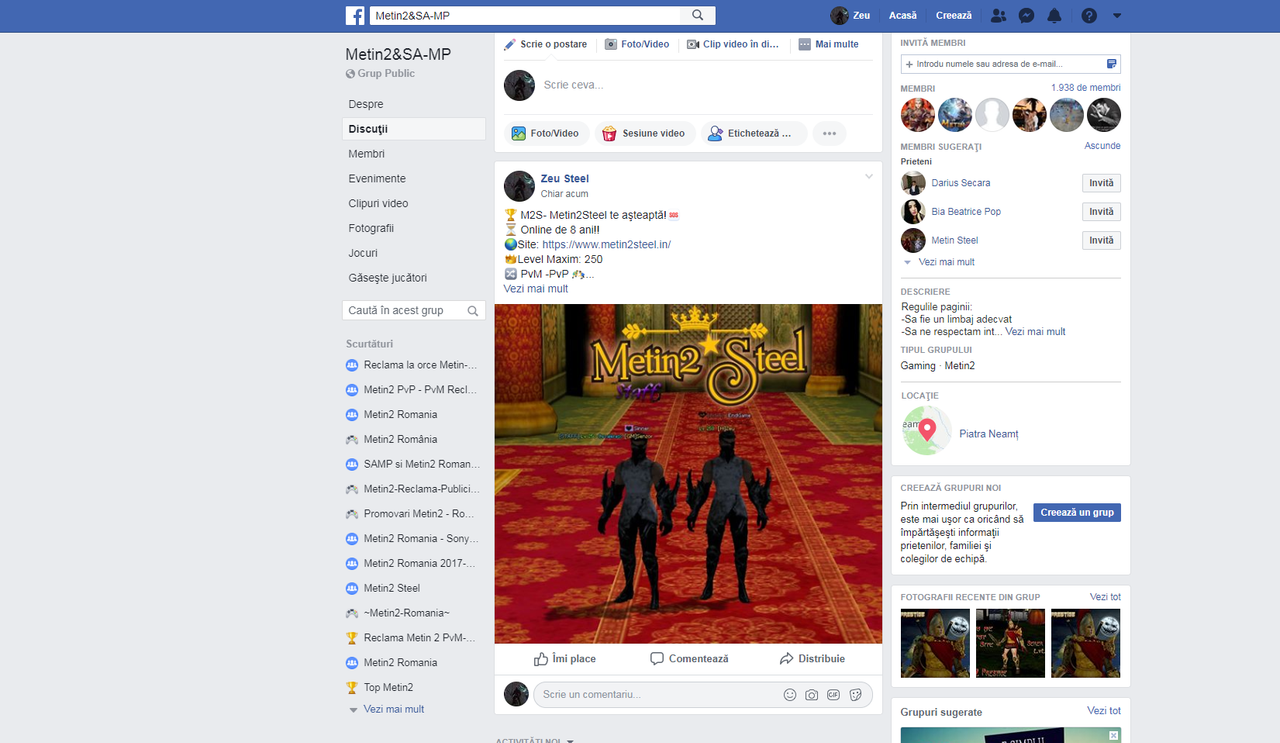1280x743 pixels.
Task: Click the Caută în acest grup search field
Action: point(413,311)
